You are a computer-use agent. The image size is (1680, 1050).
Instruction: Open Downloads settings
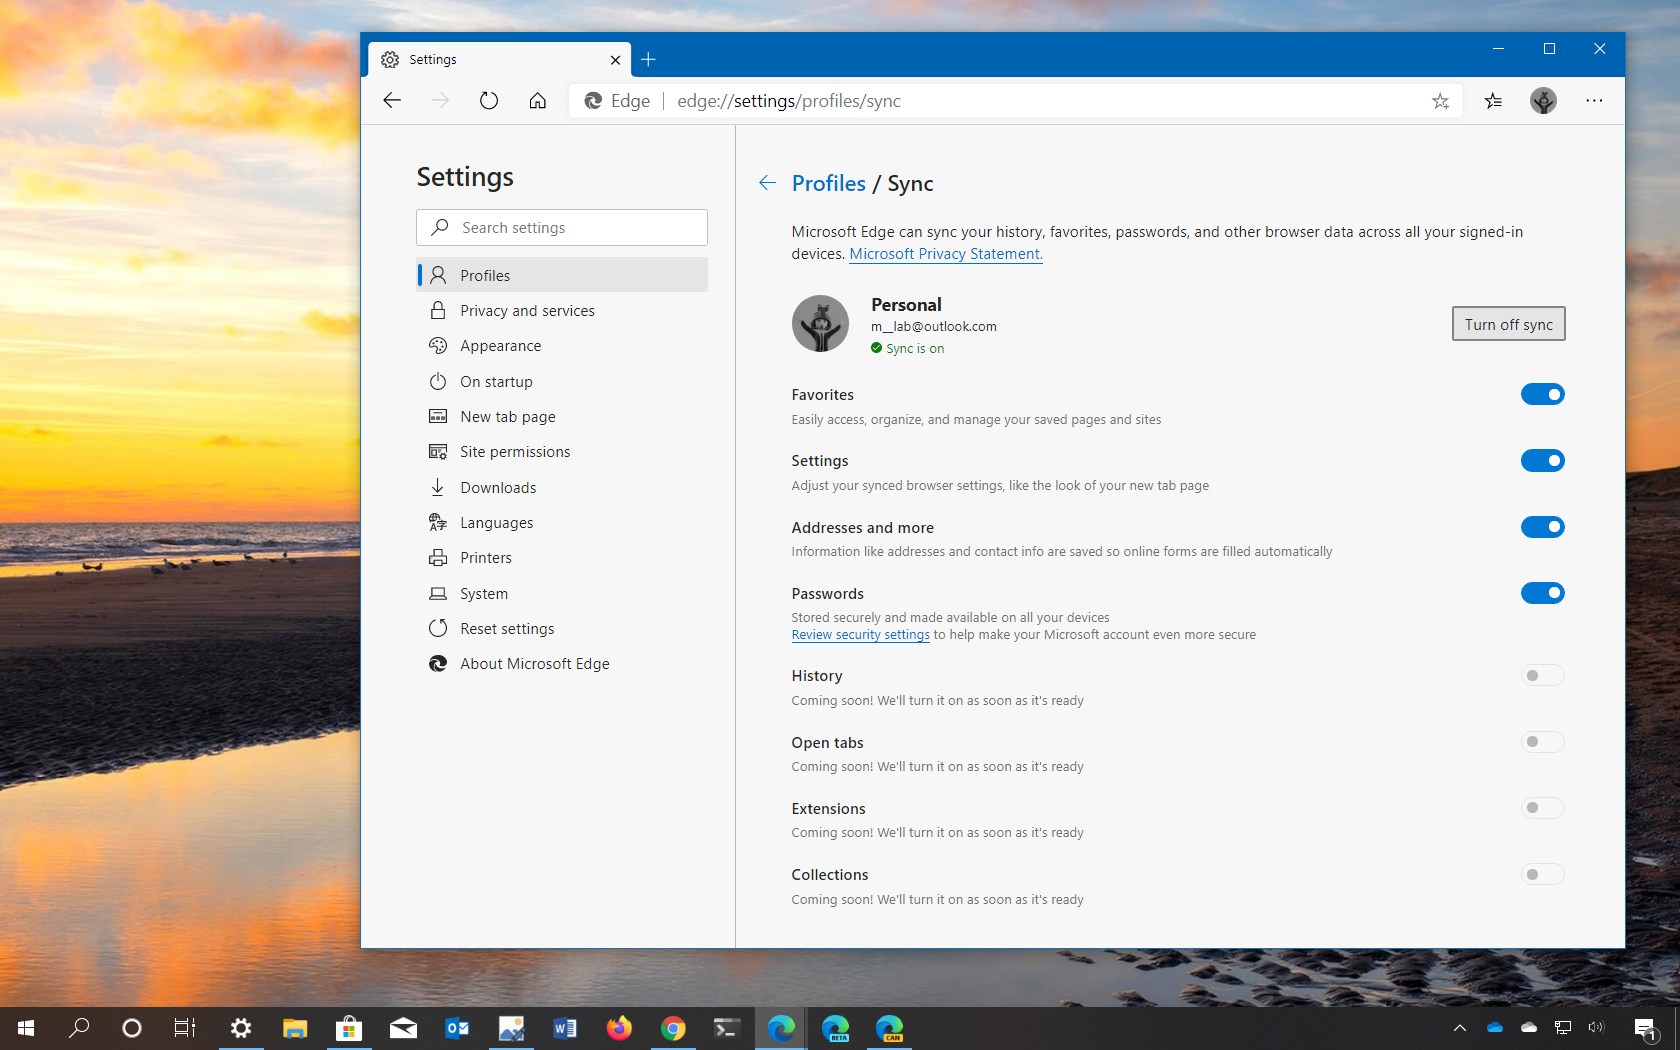[497, 487]
